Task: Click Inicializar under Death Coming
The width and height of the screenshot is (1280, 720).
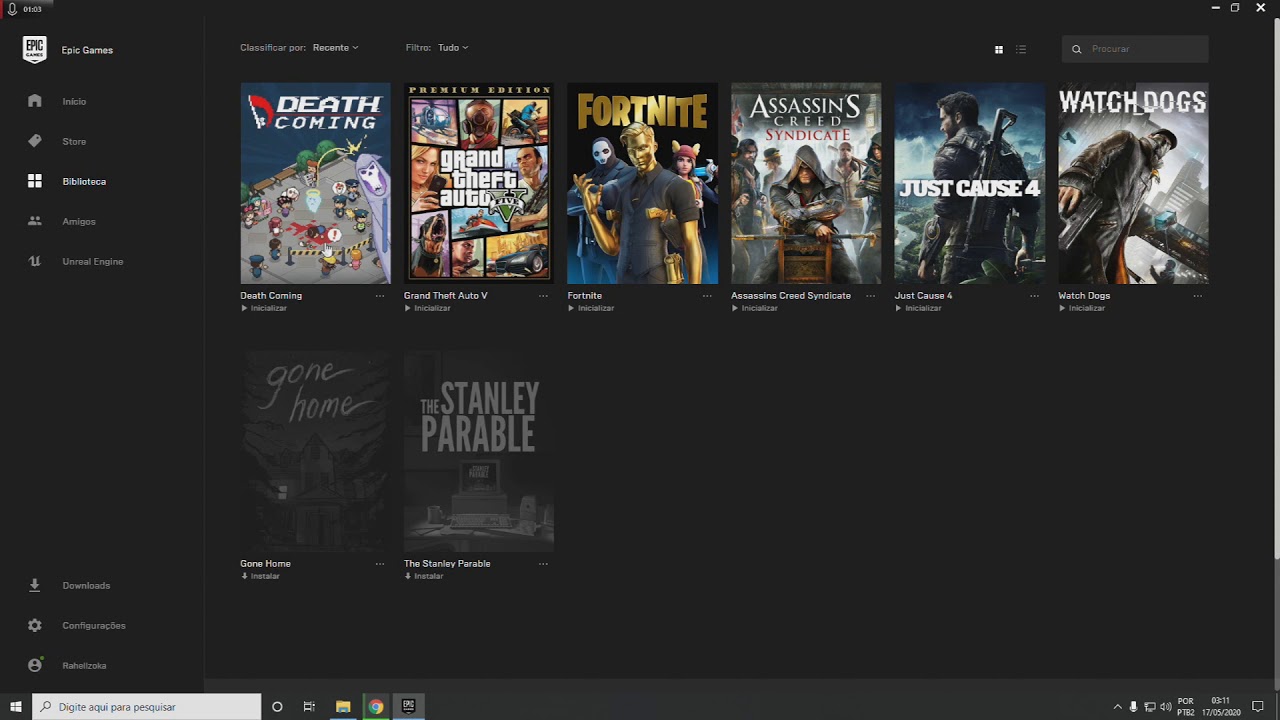Action: click(264, 308)
